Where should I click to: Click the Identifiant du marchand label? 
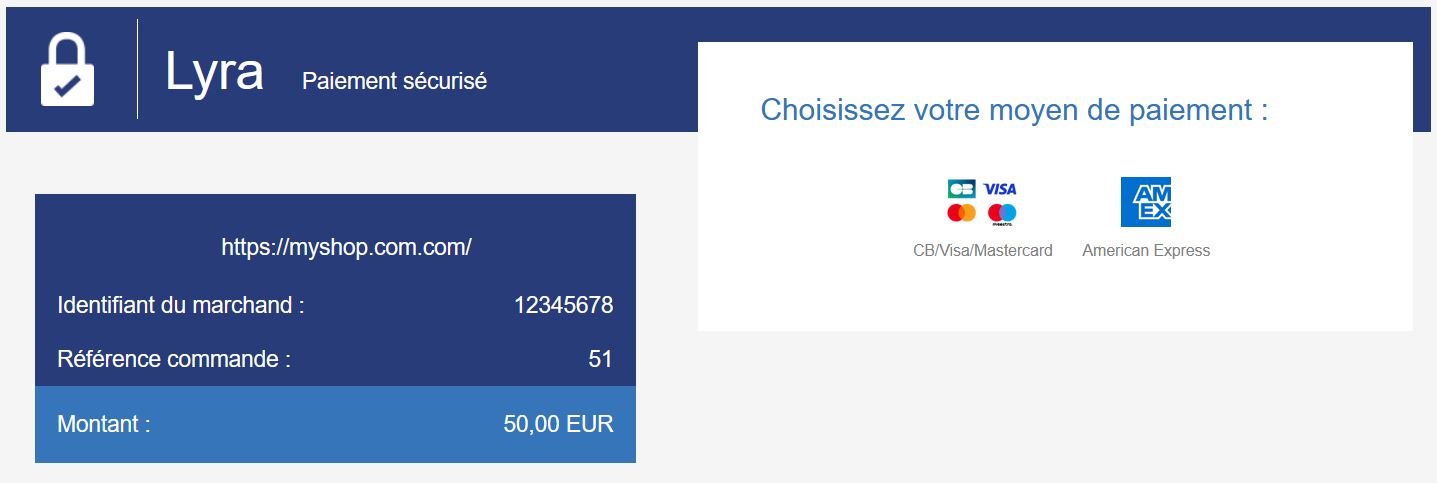[x=181, y=305]
